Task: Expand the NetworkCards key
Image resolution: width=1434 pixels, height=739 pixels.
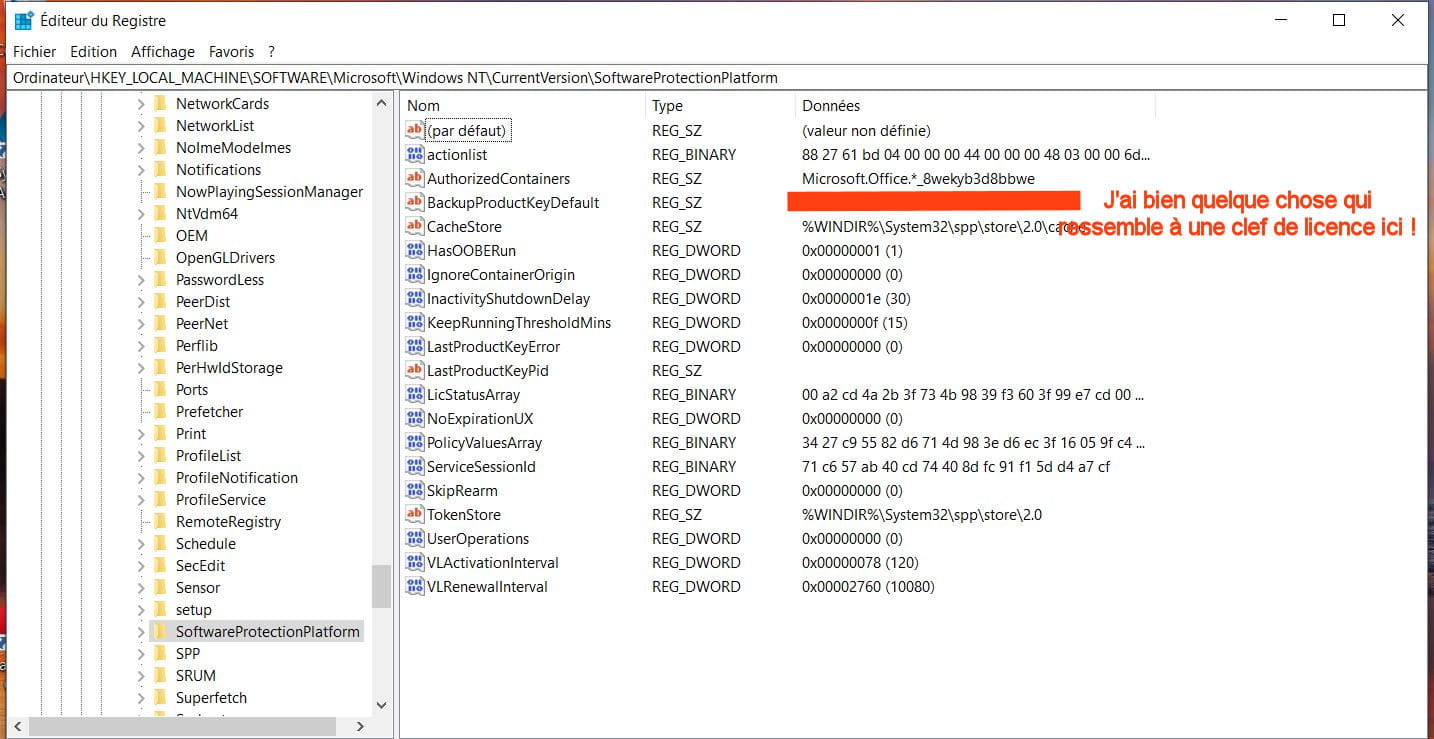Action: [x=141, y=103]
